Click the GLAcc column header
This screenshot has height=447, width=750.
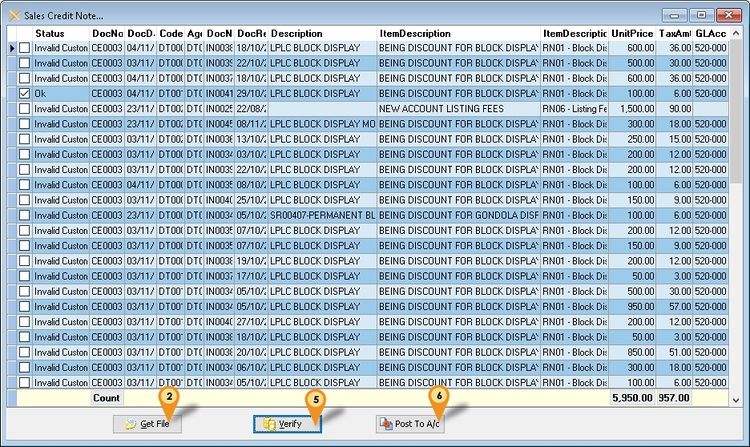point(710,33)
